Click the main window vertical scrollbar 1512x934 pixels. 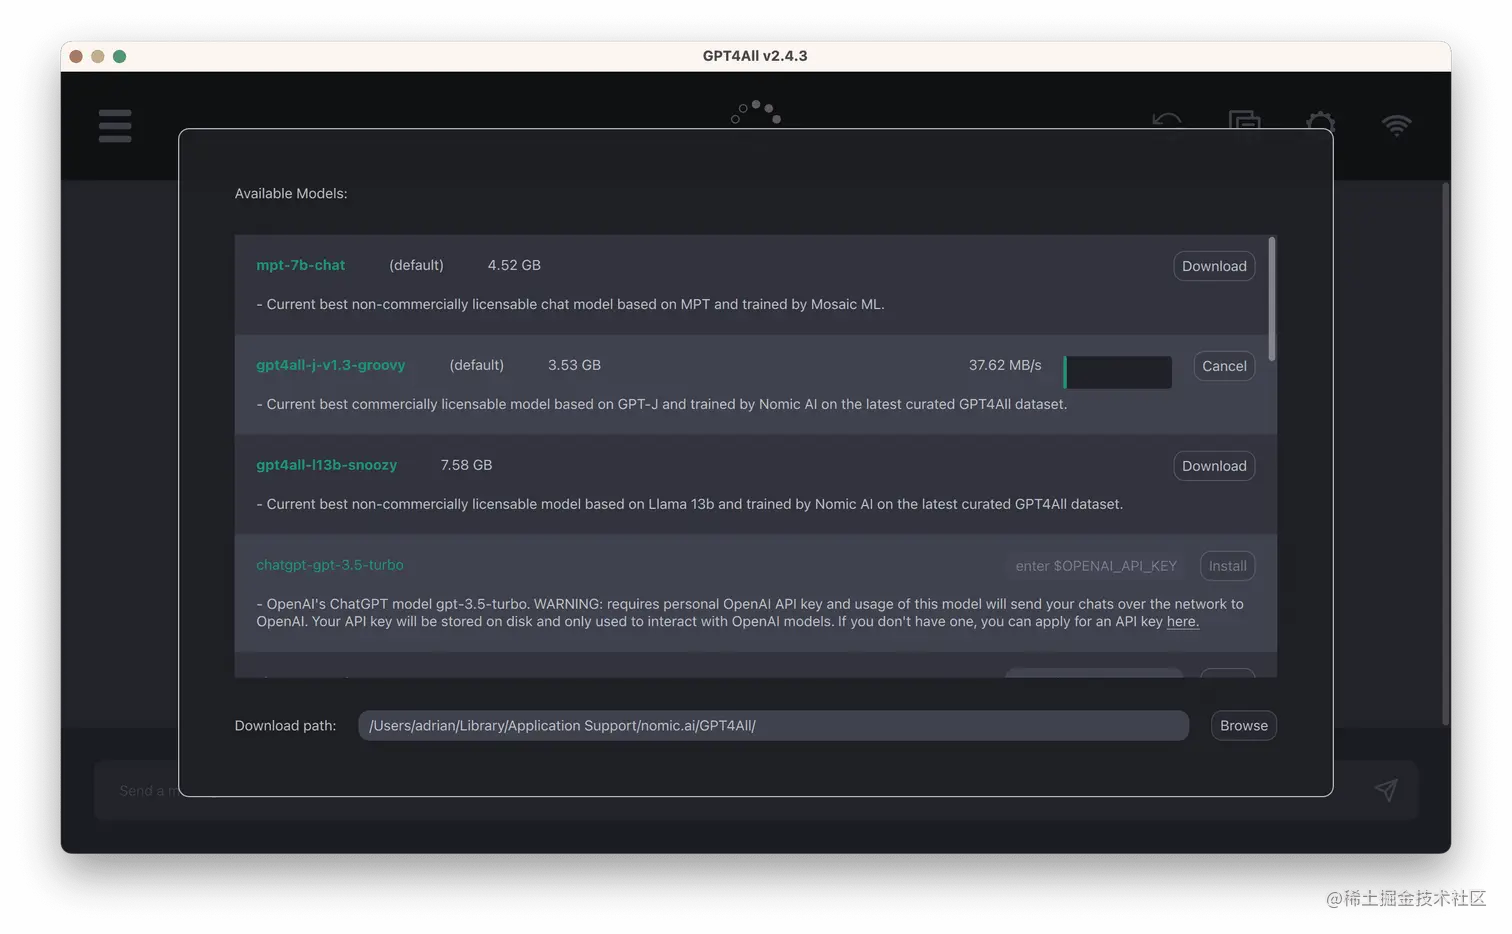click(x=1445, y=453)
